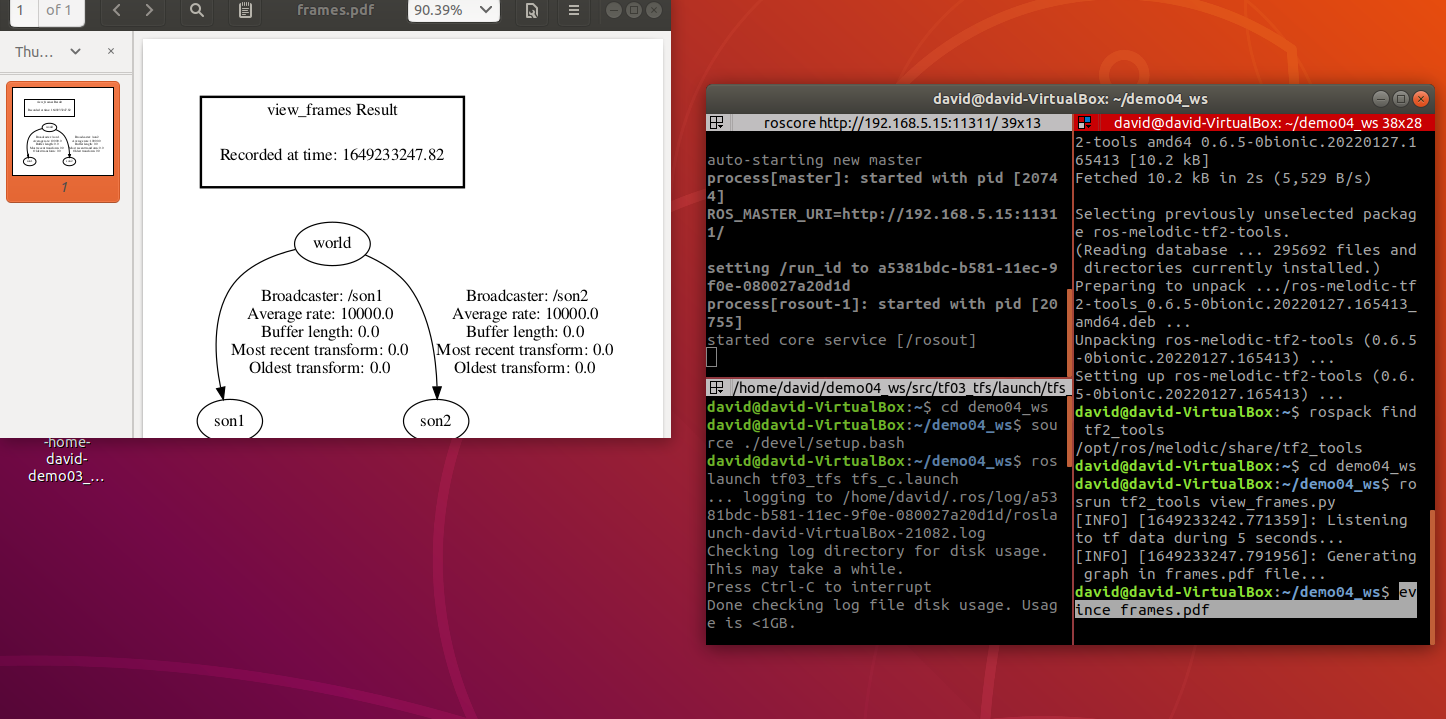This screenshot has width=1446, height=719.
Task: Open the terminal group icon of roscore pane
Action: click(x=716, y=123)
